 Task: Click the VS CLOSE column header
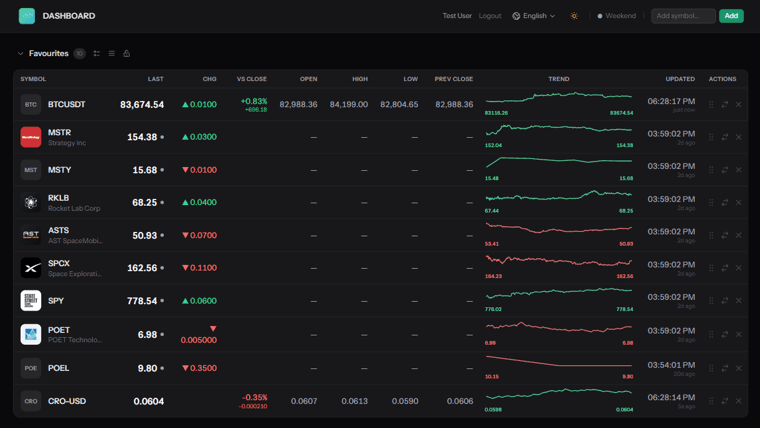pos(252,79)
